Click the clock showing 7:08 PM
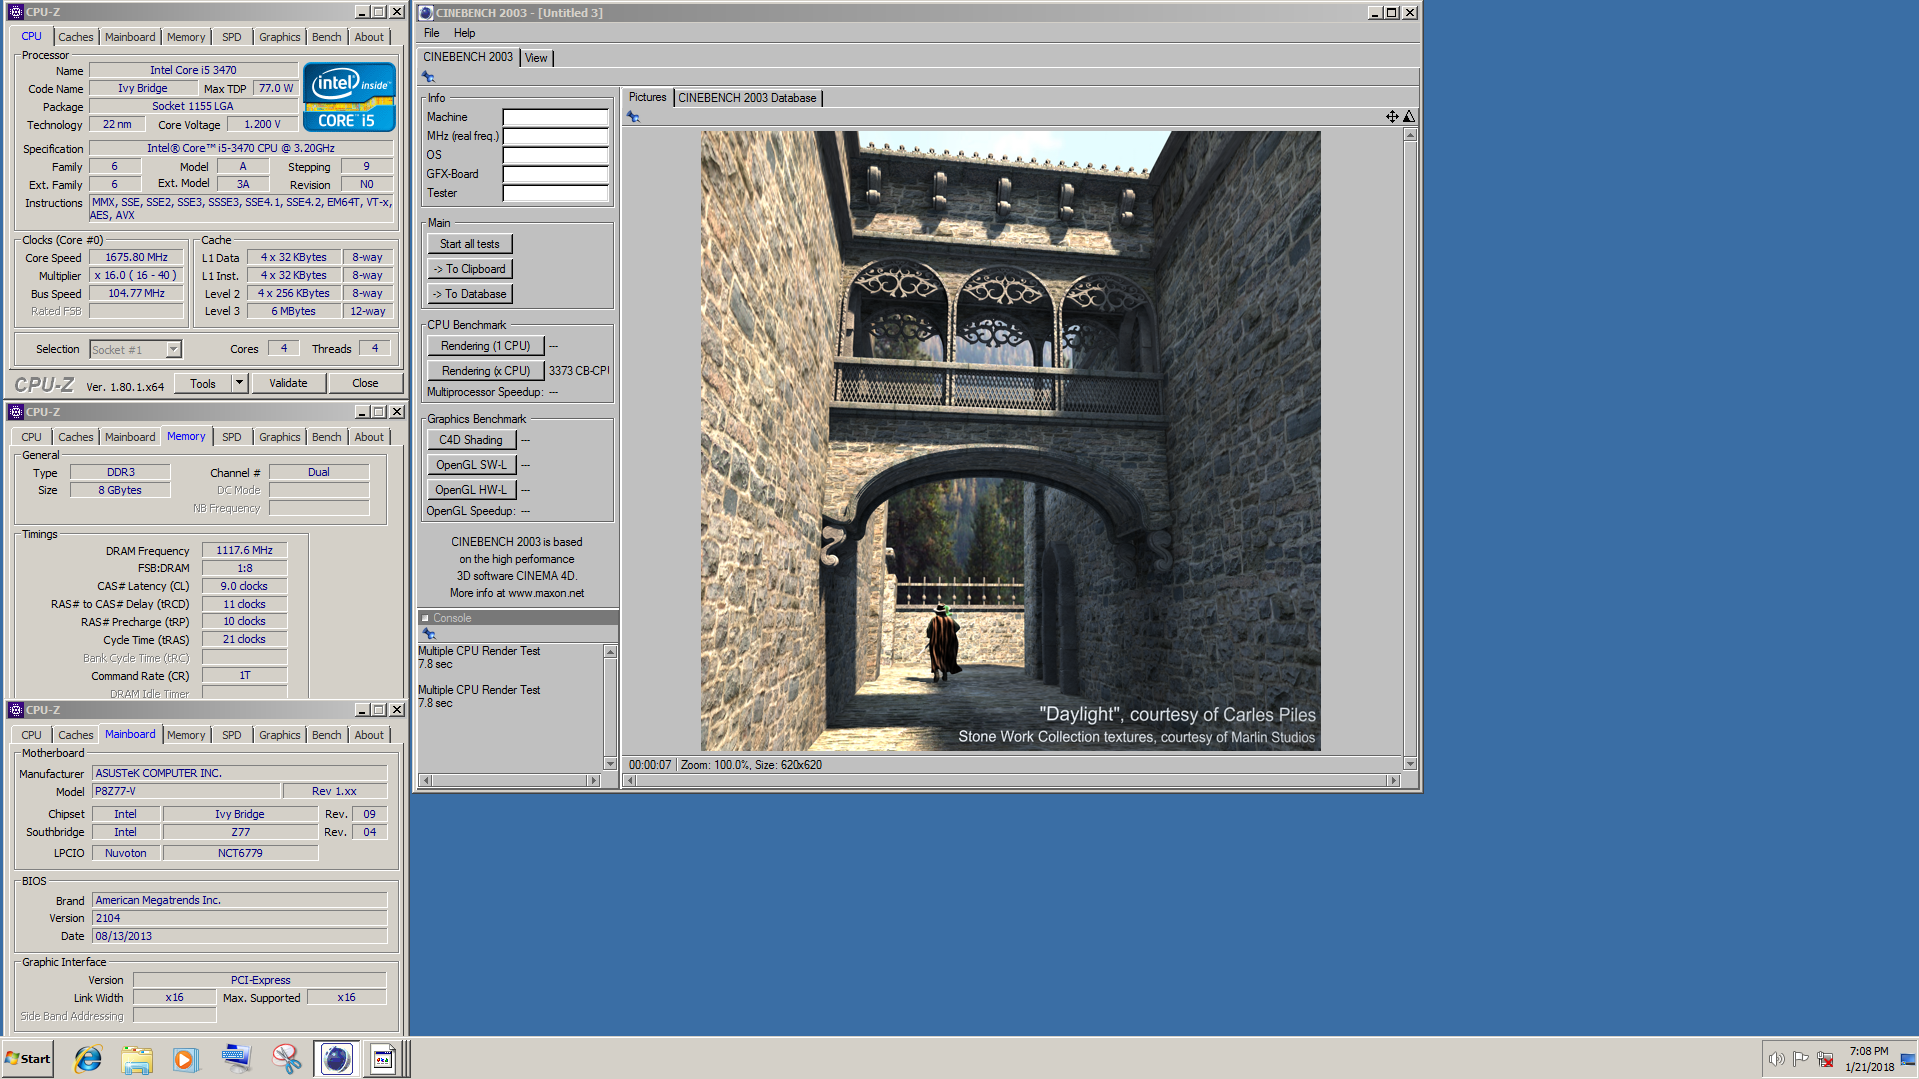Screen dimensions: 1919x1079 [1868, 1051]
